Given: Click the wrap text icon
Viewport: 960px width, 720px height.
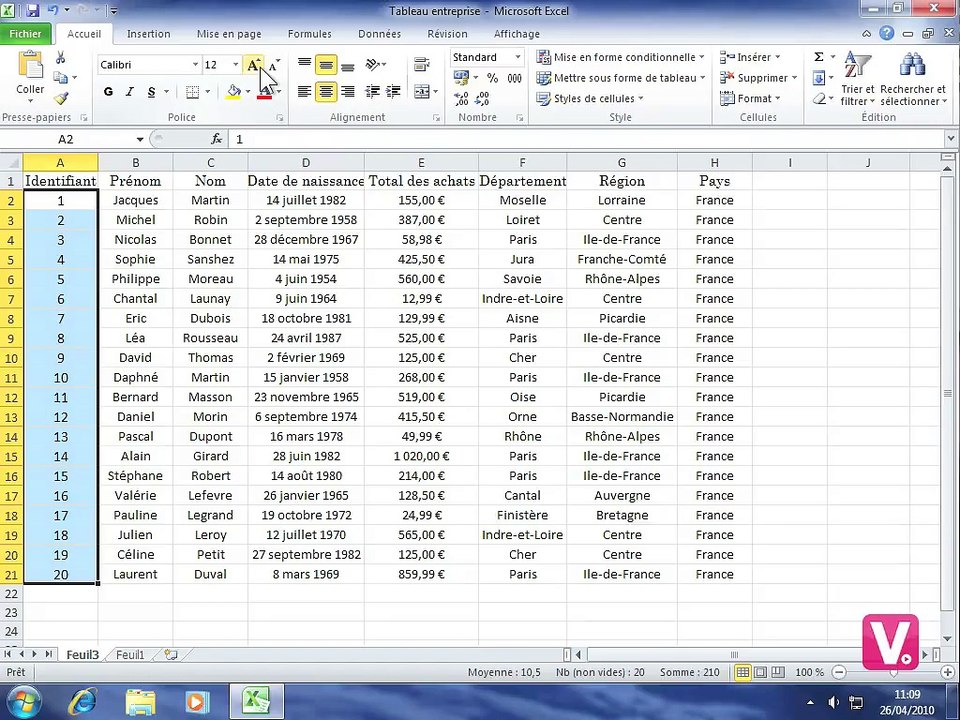Looking at the screenshot, I should [421, 64].
